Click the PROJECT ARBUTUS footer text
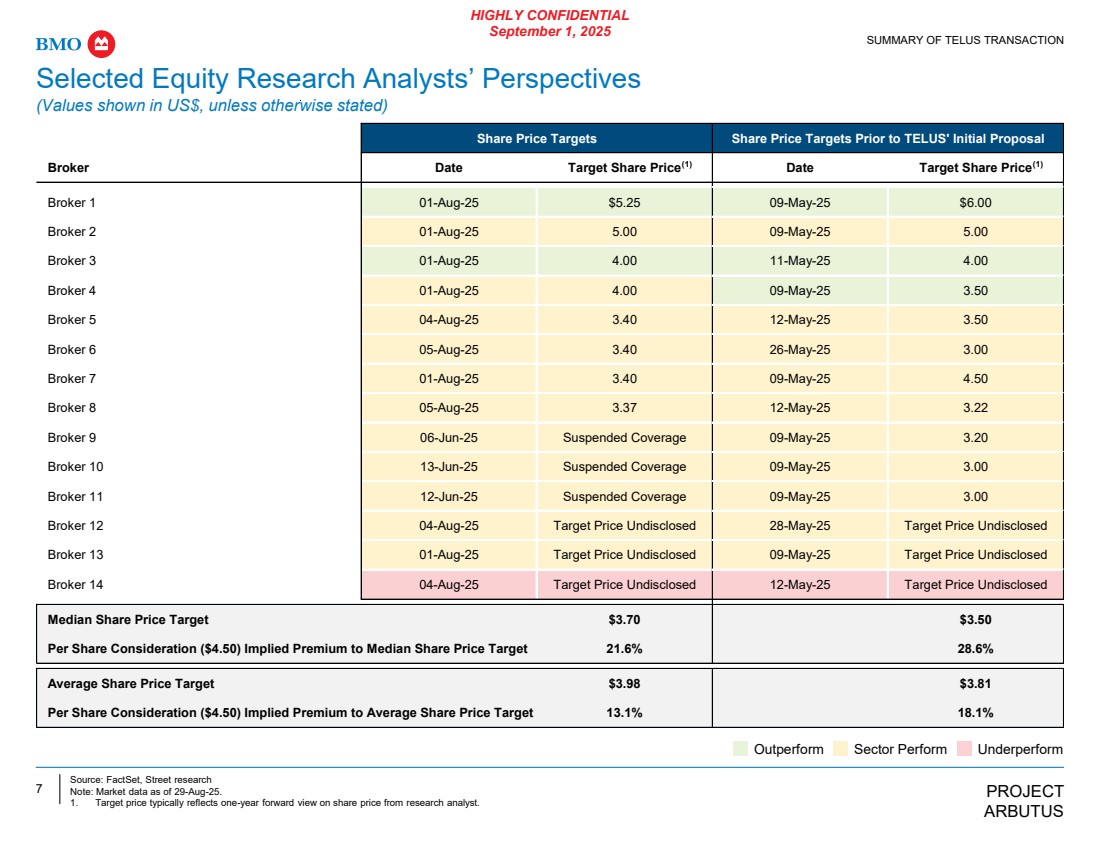 coord(1023,801)
